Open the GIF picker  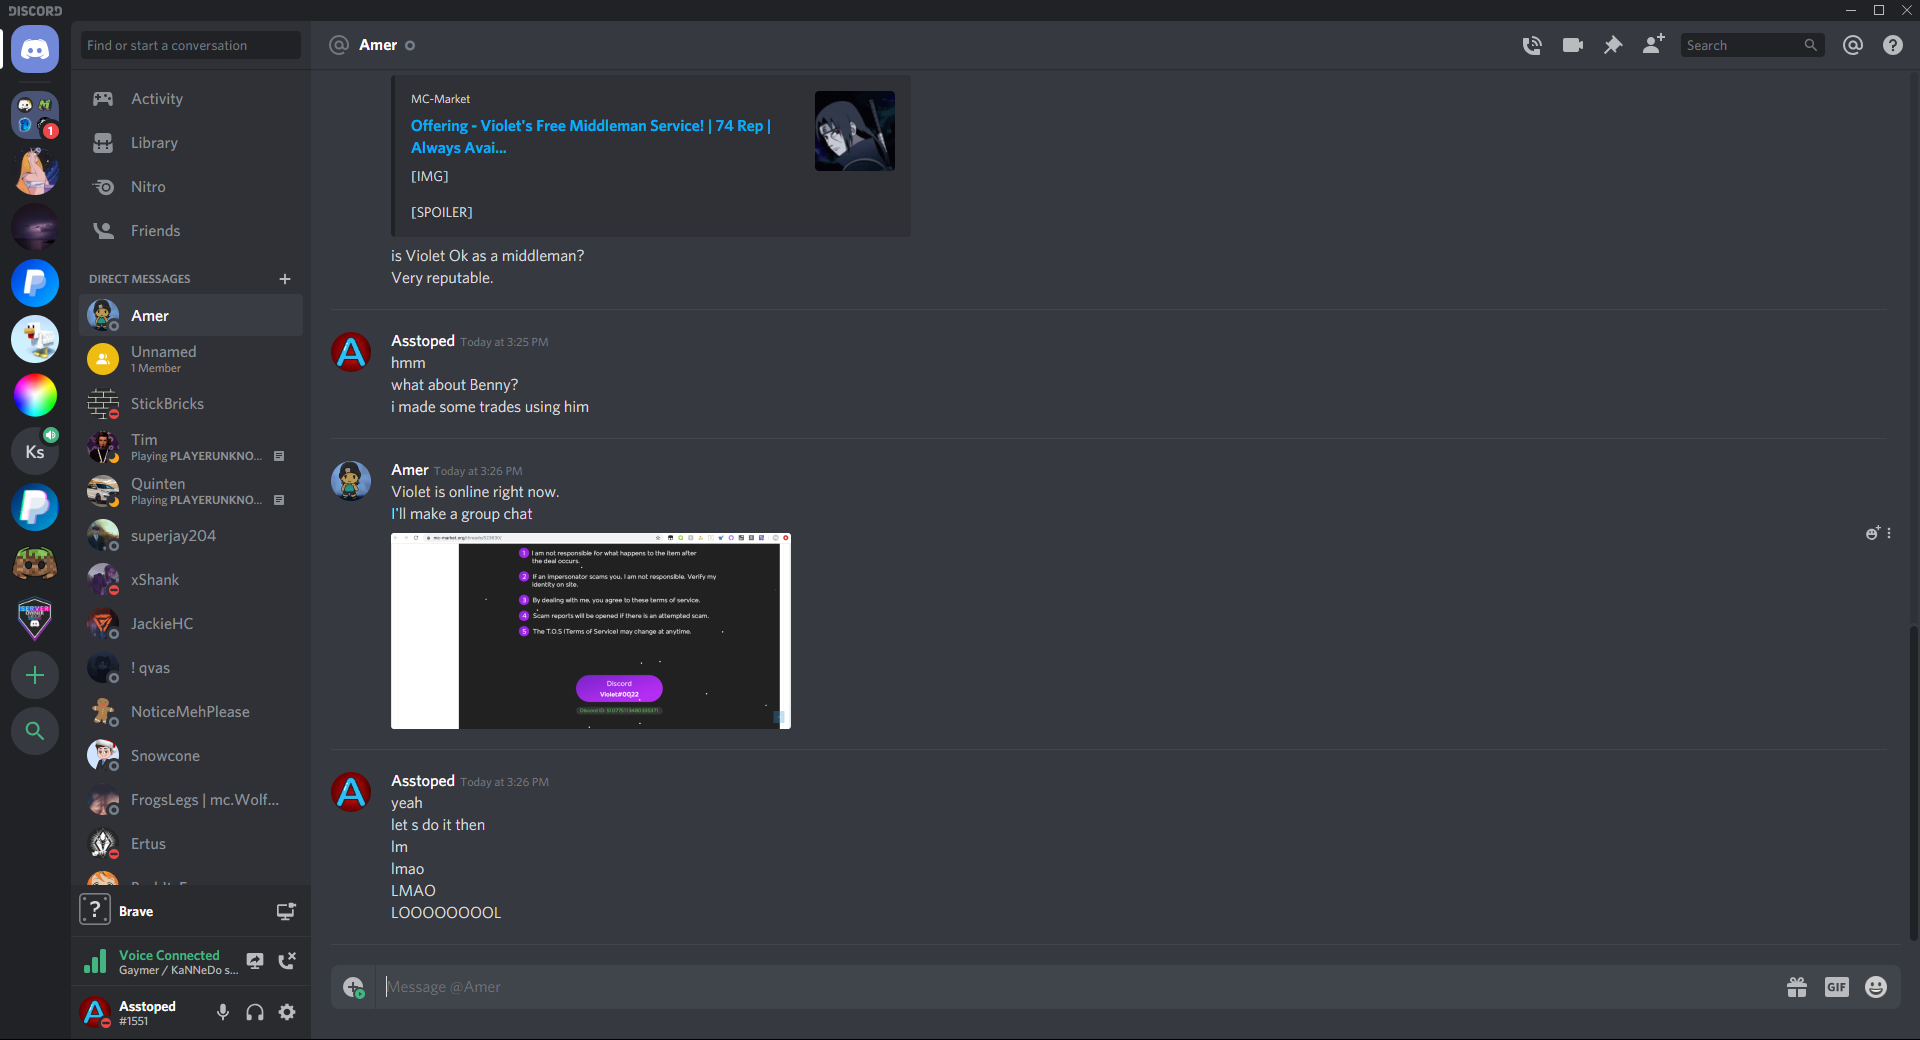[1836, 987]
